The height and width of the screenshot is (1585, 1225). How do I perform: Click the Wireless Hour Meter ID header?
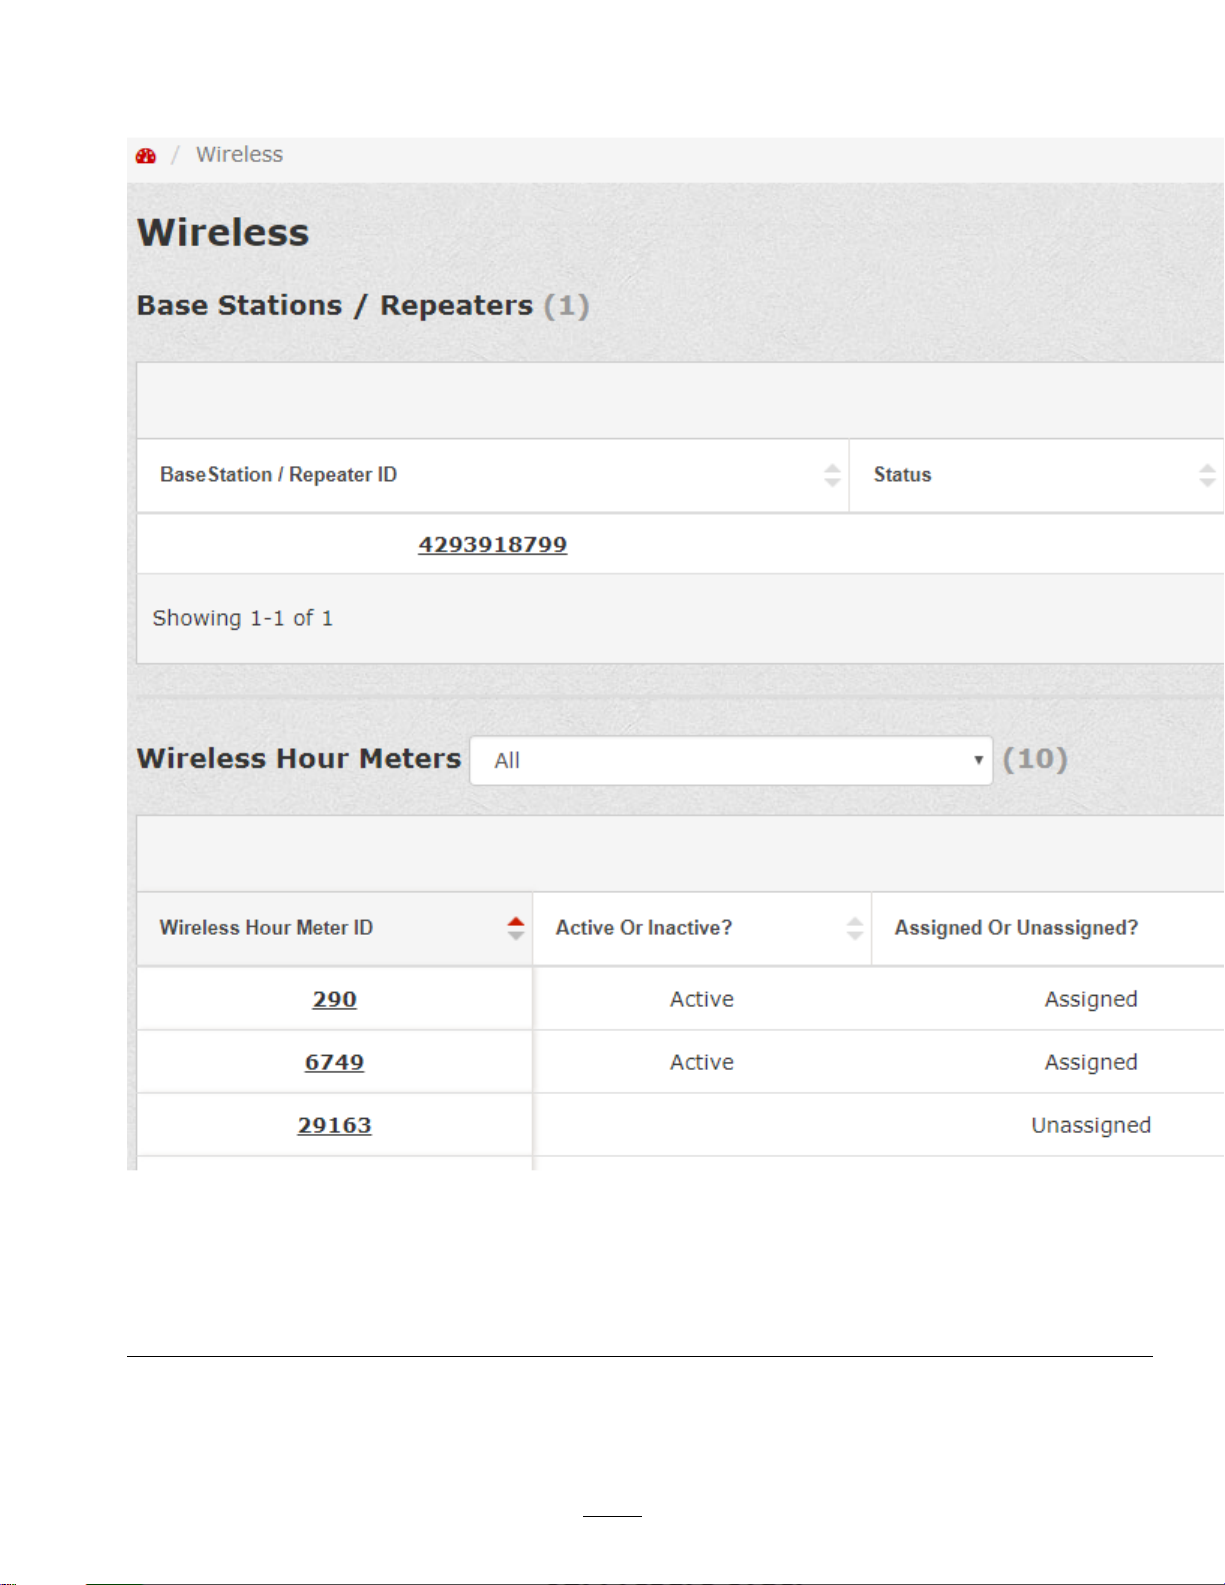266,928
